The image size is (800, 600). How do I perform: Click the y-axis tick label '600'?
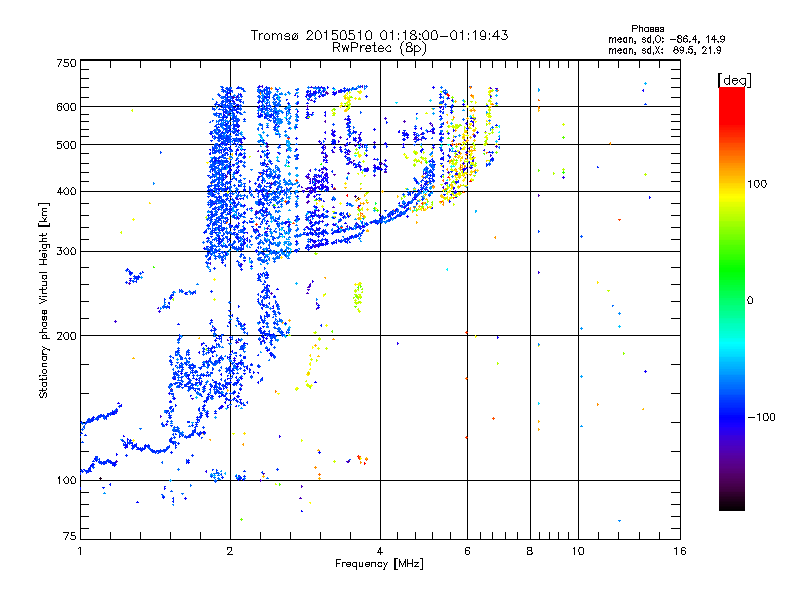(67, 107)
